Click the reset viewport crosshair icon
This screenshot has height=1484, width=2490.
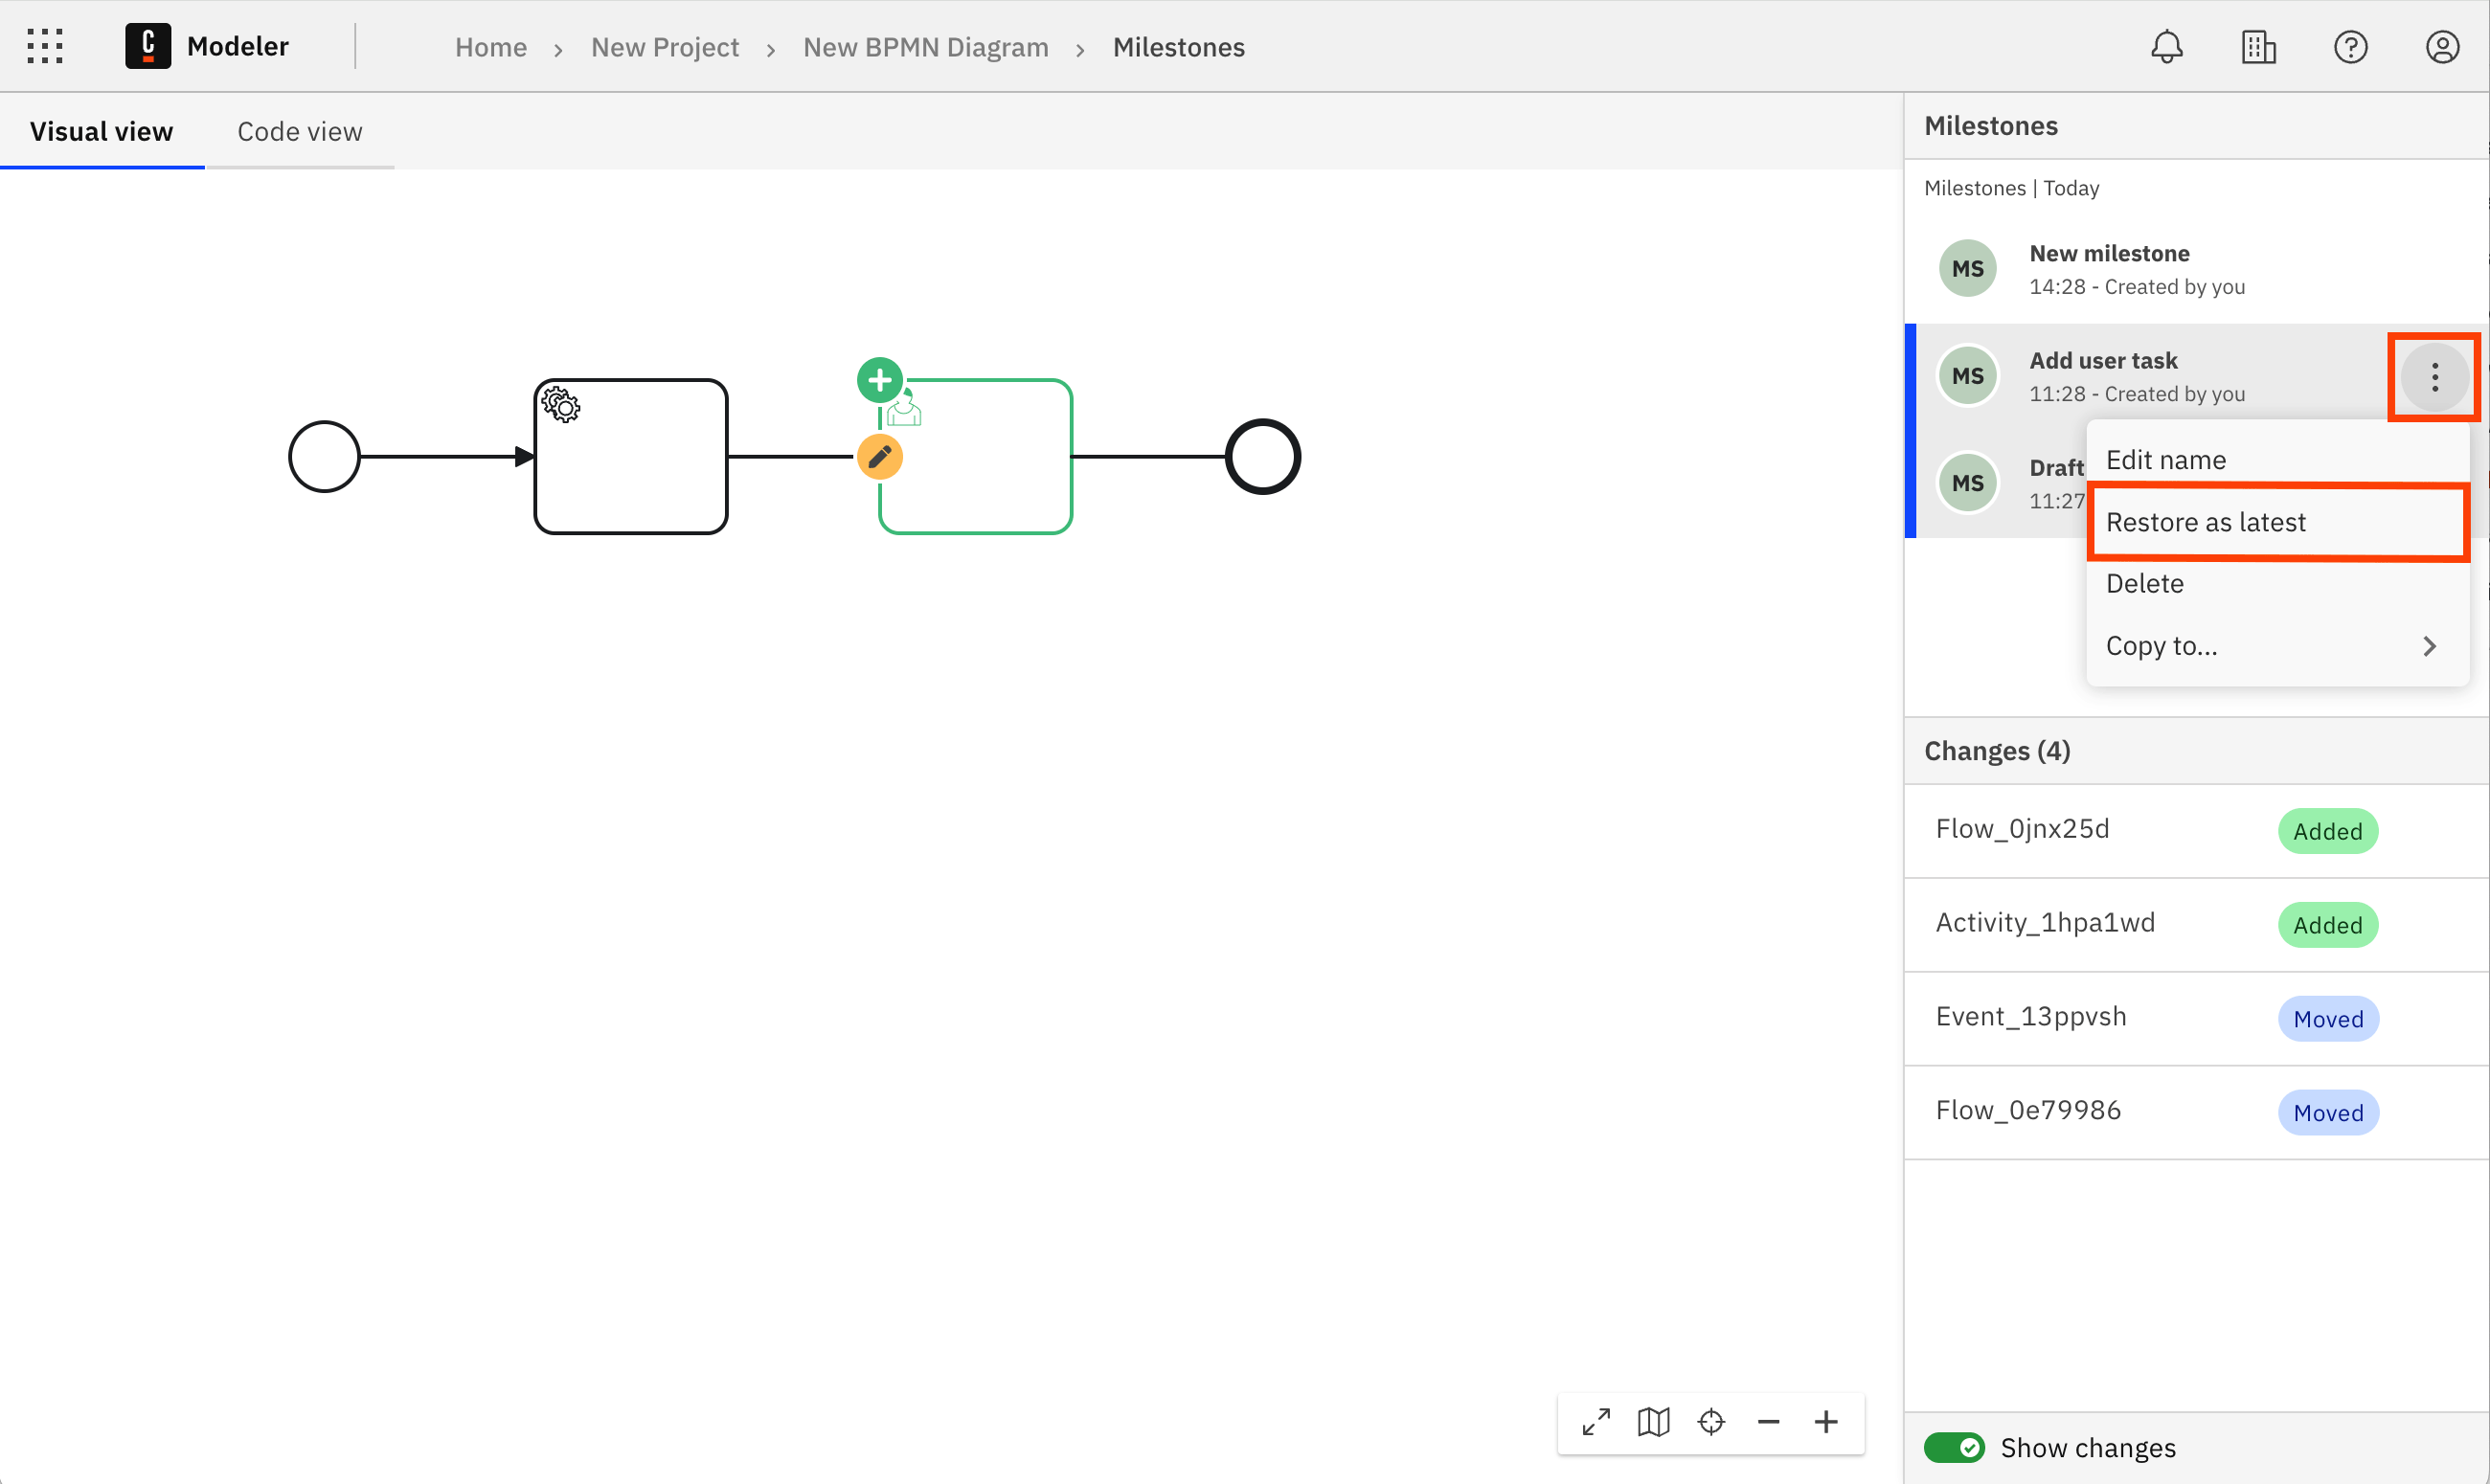point(1711,1421)
